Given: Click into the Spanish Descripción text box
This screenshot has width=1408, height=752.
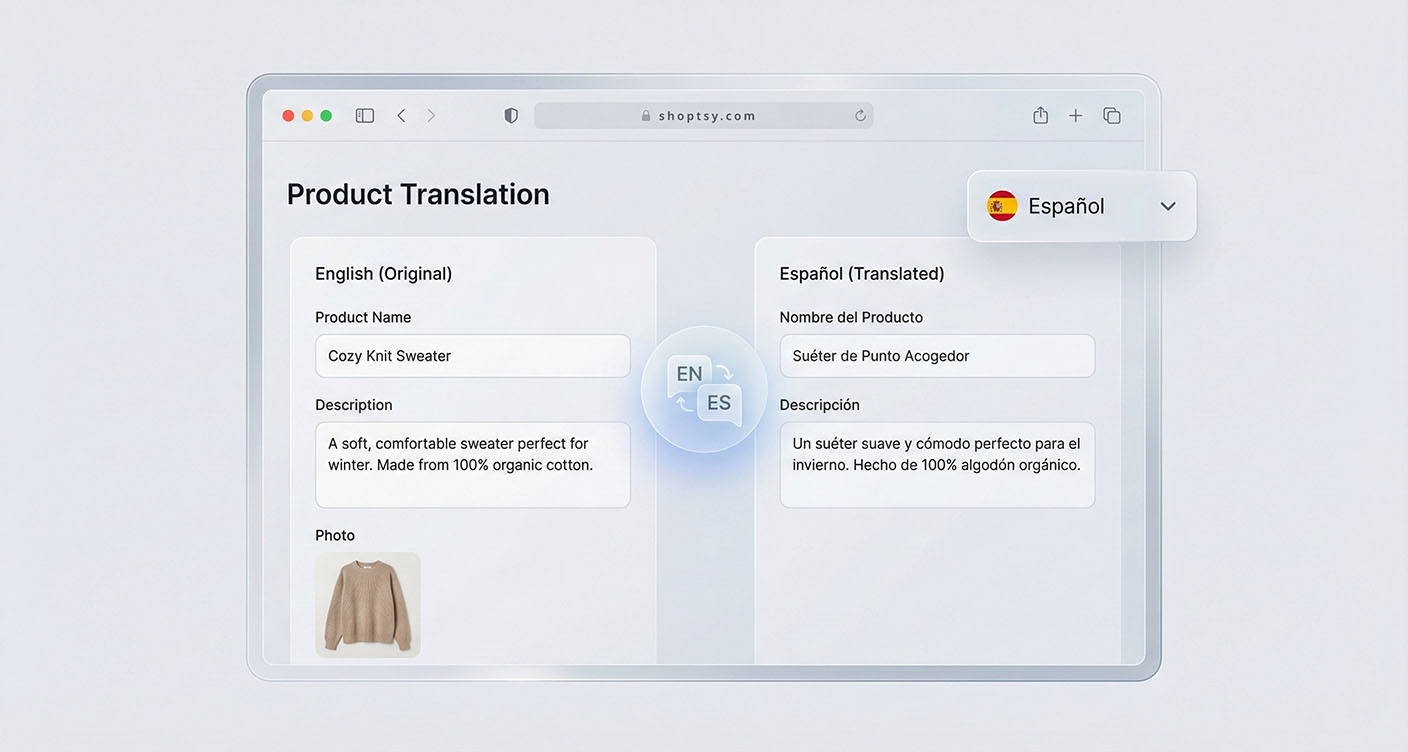Looking at the screenshot, I should coord(937,465).
